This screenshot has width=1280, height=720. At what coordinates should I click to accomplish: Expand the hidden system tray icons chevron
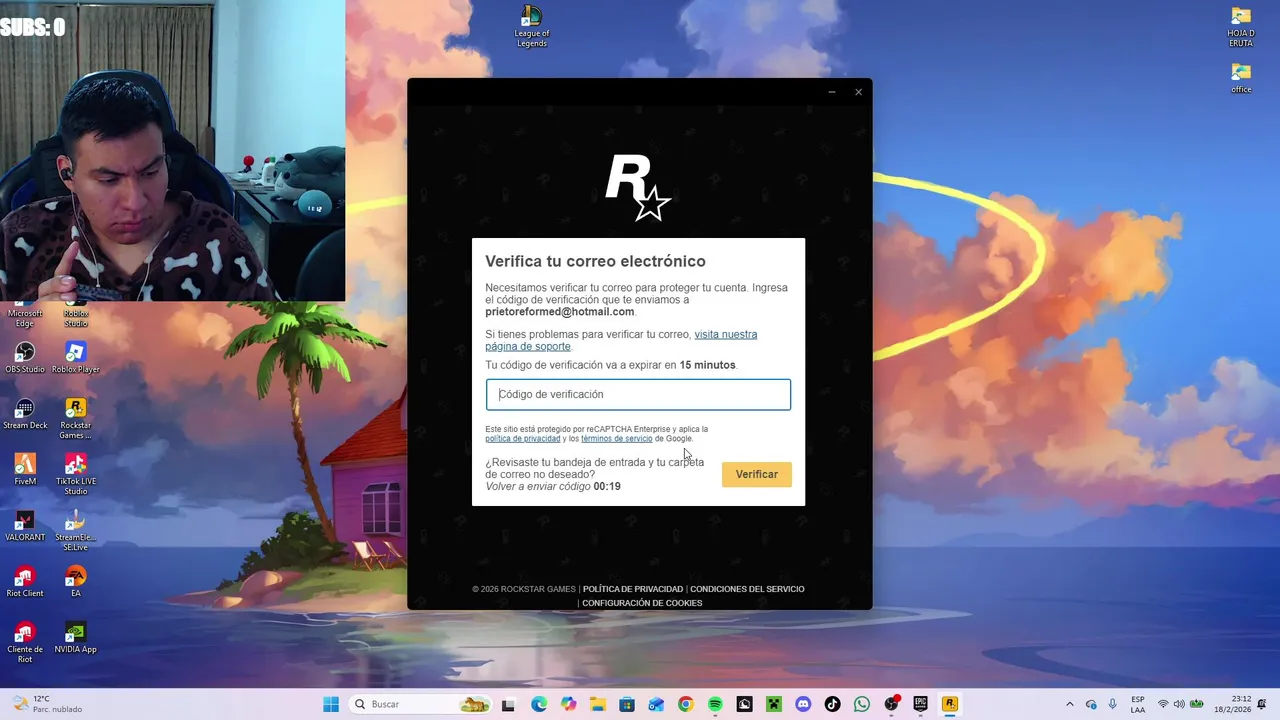(1070, 704)
